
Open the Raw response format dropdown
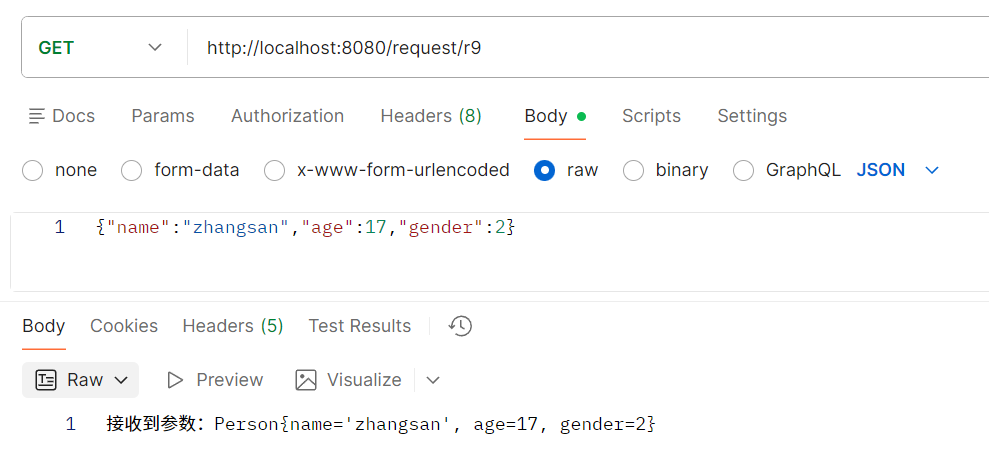[122, 380]
